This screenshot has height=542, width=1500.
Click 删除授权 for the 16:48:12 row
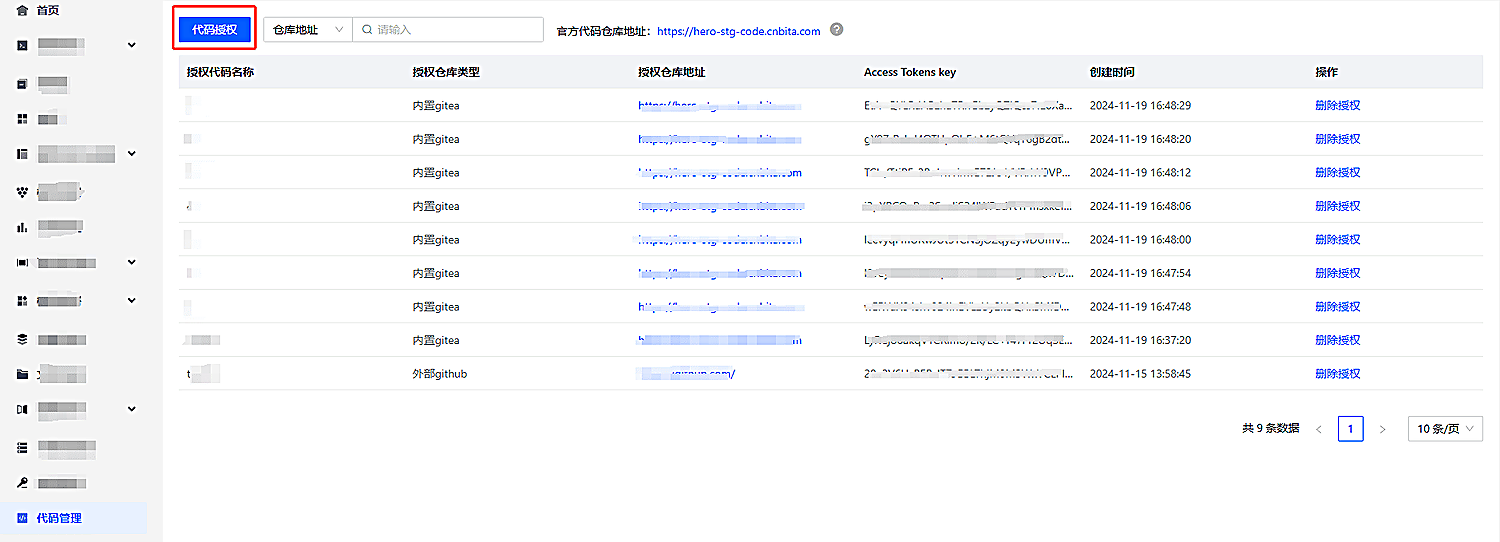(1338, 172)
